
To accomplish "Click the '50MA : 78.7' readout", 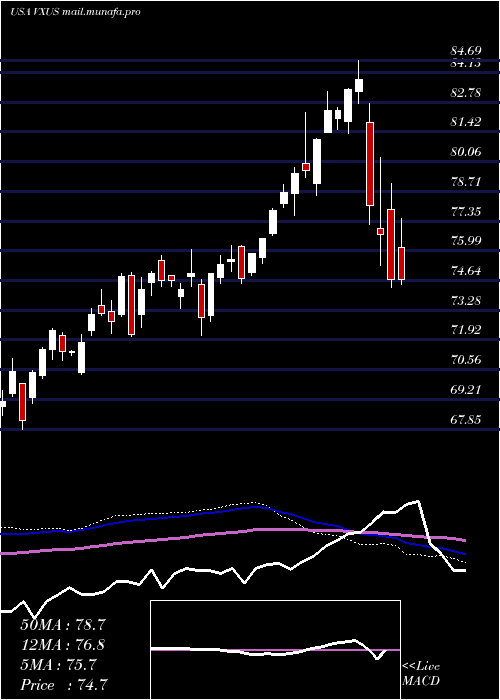I will pyautogui.click(x=63, y=625).
